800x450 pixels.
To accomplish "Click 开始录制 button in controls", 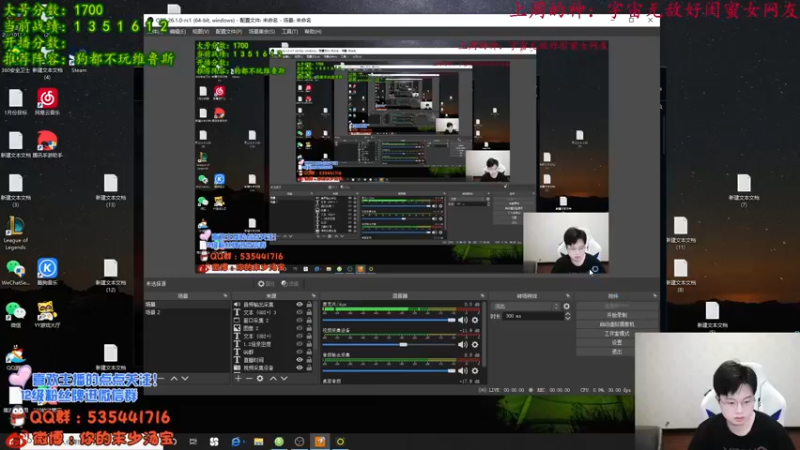I will pos(617,315).
